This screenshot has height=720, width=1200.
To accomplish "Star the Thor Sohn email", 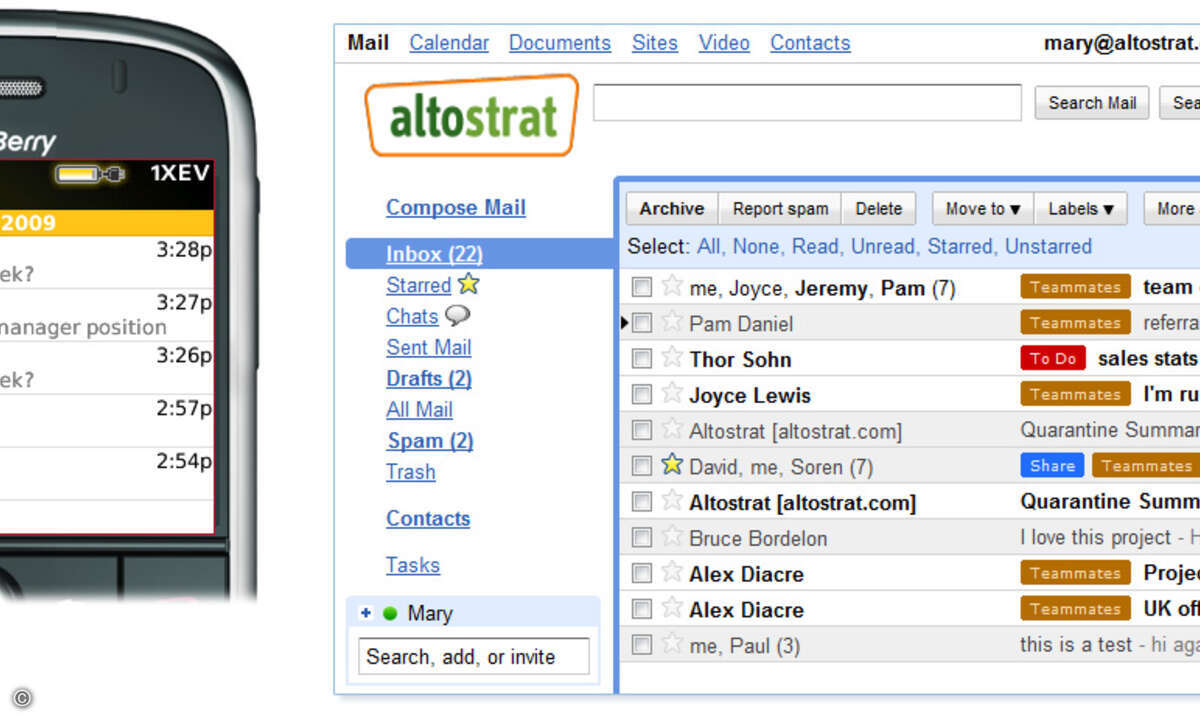I will point(672,358).
